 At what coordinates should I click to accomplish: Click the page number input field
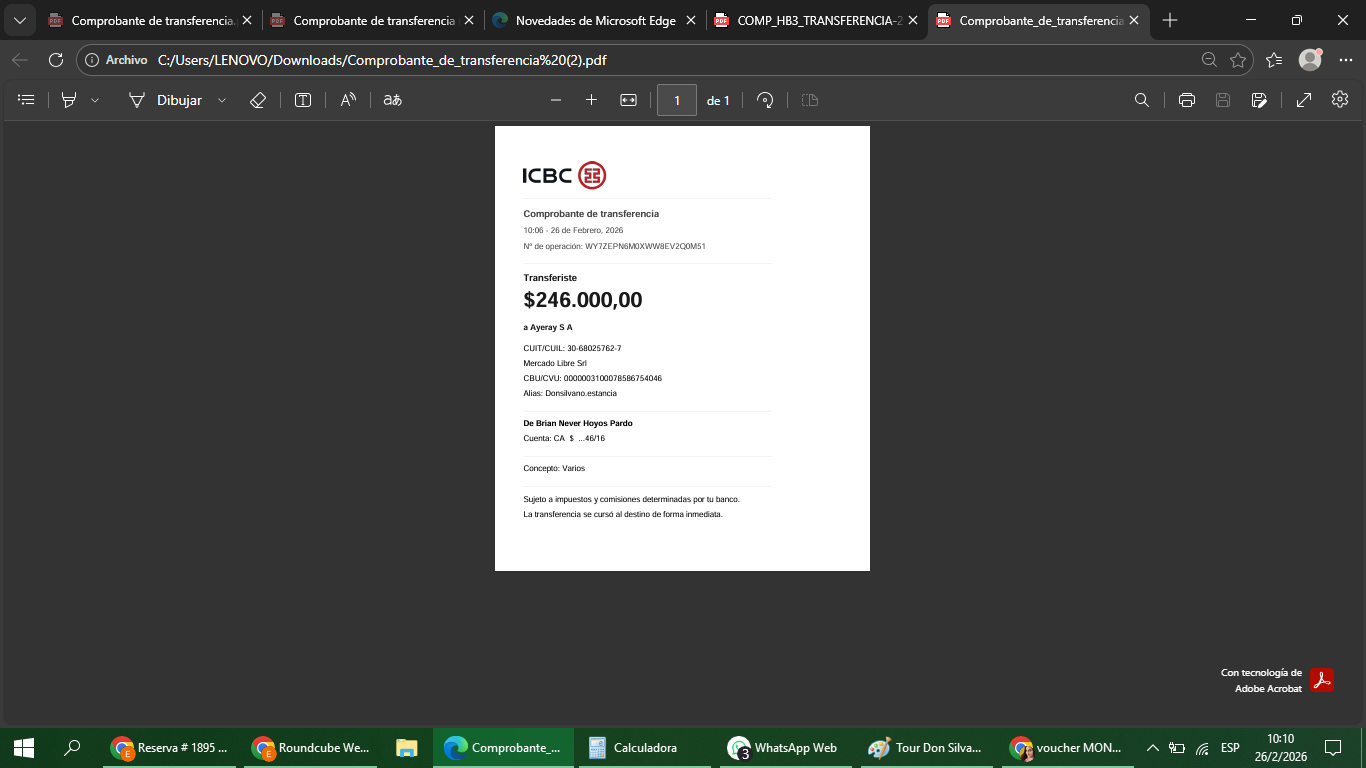click(677, 100)
